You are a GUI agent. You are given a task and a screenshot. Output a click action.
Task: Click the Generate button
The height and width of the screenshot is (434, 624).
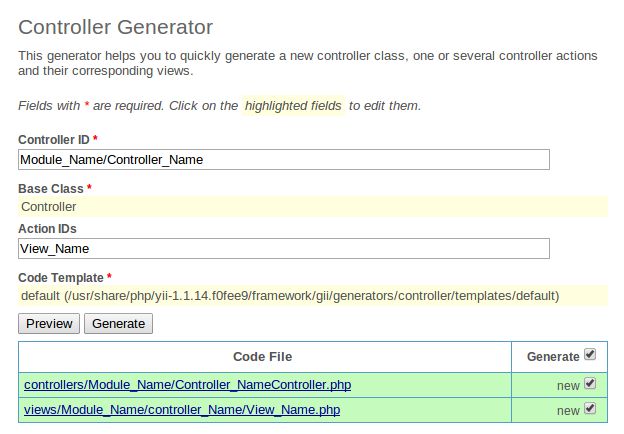pos(118,323)
